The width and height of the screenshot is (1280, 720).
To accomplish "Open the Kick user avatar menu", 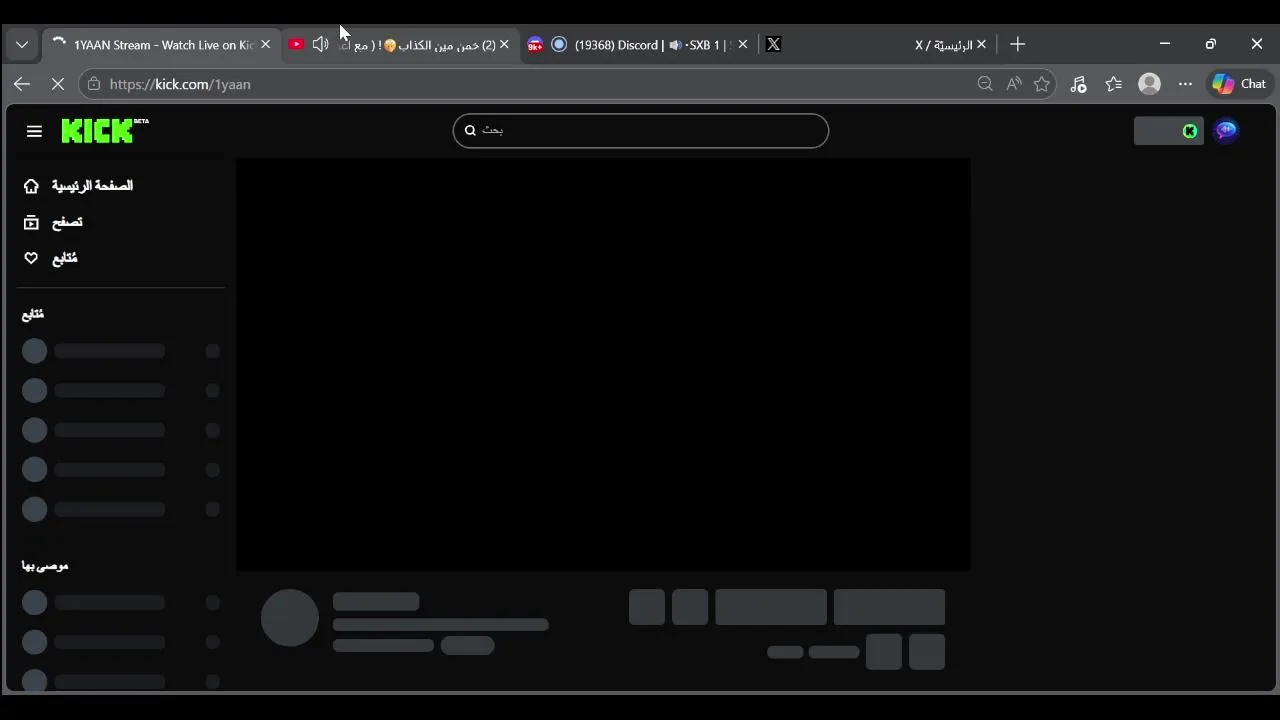I will (x=1226, y=131).
